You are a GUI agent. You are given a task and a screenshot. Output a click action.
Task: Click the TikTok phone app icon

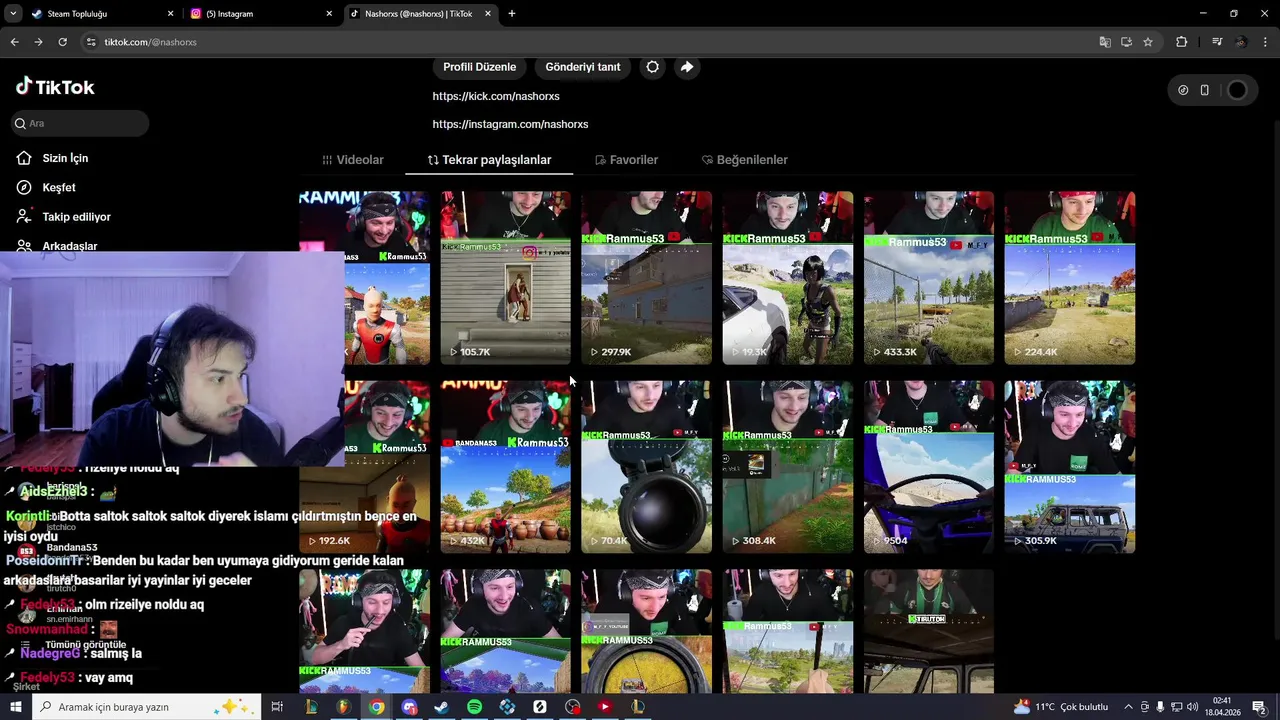[x=1204, y=90]
